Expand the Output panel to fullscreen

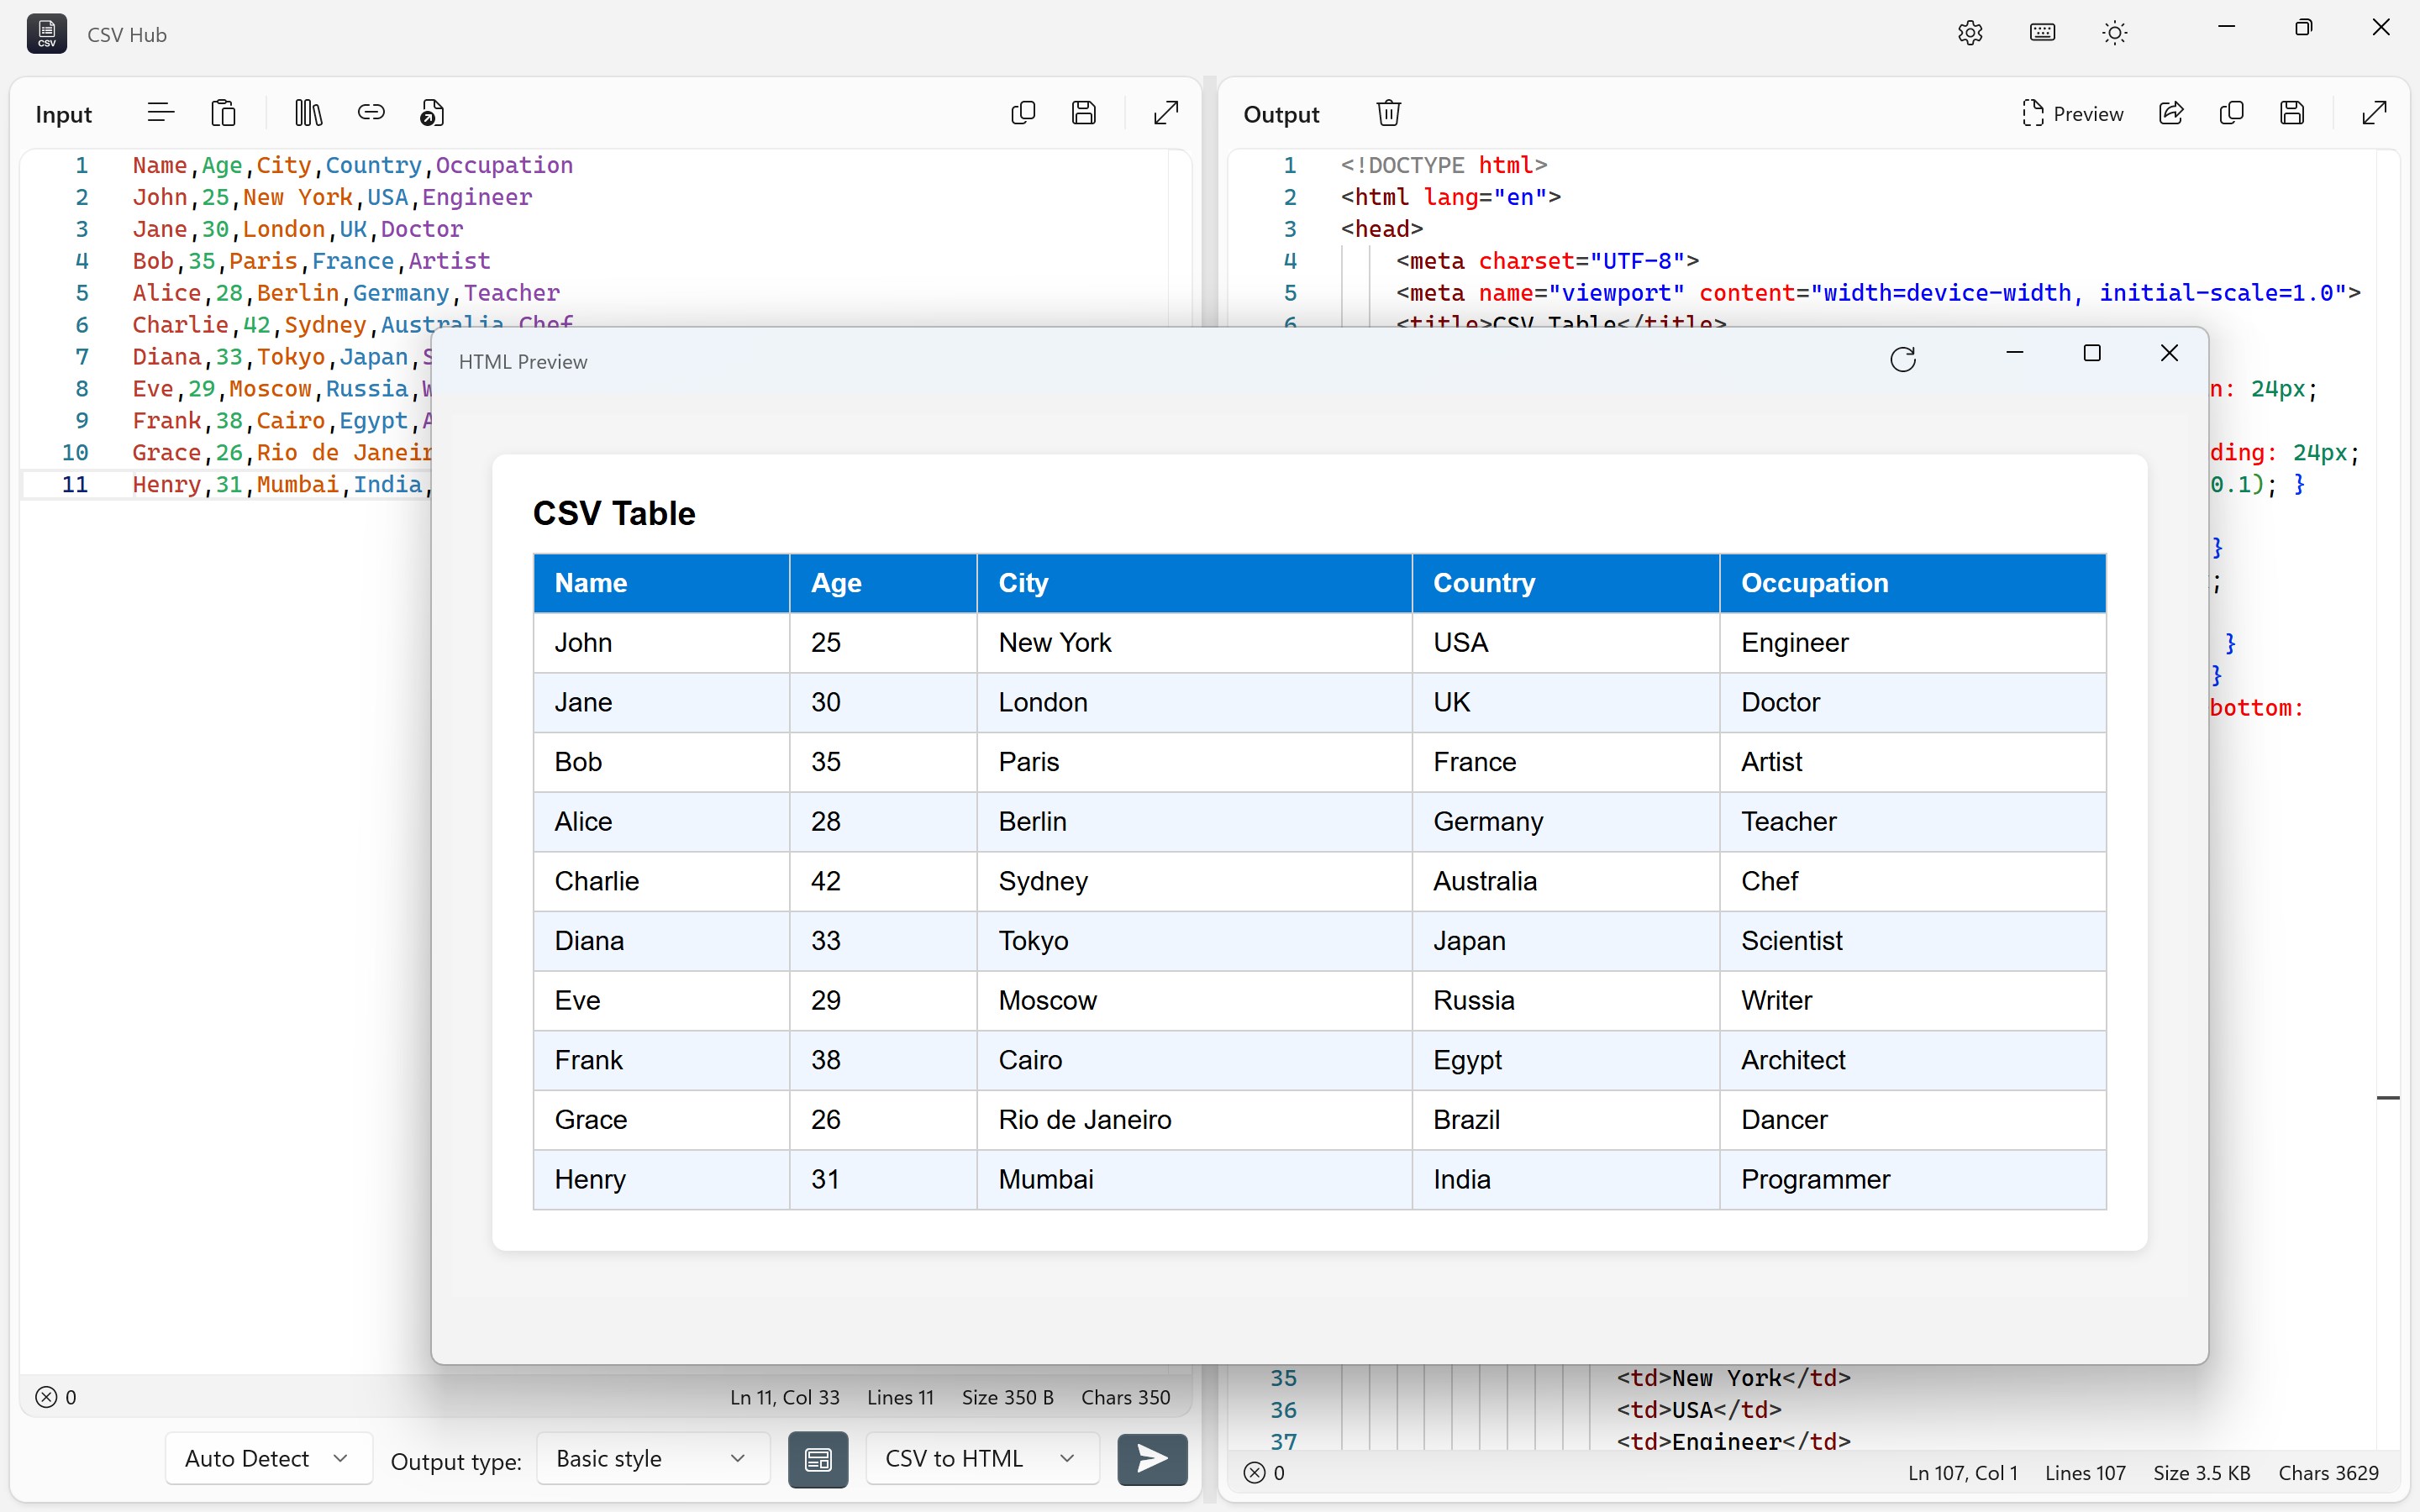point(2373,112)
